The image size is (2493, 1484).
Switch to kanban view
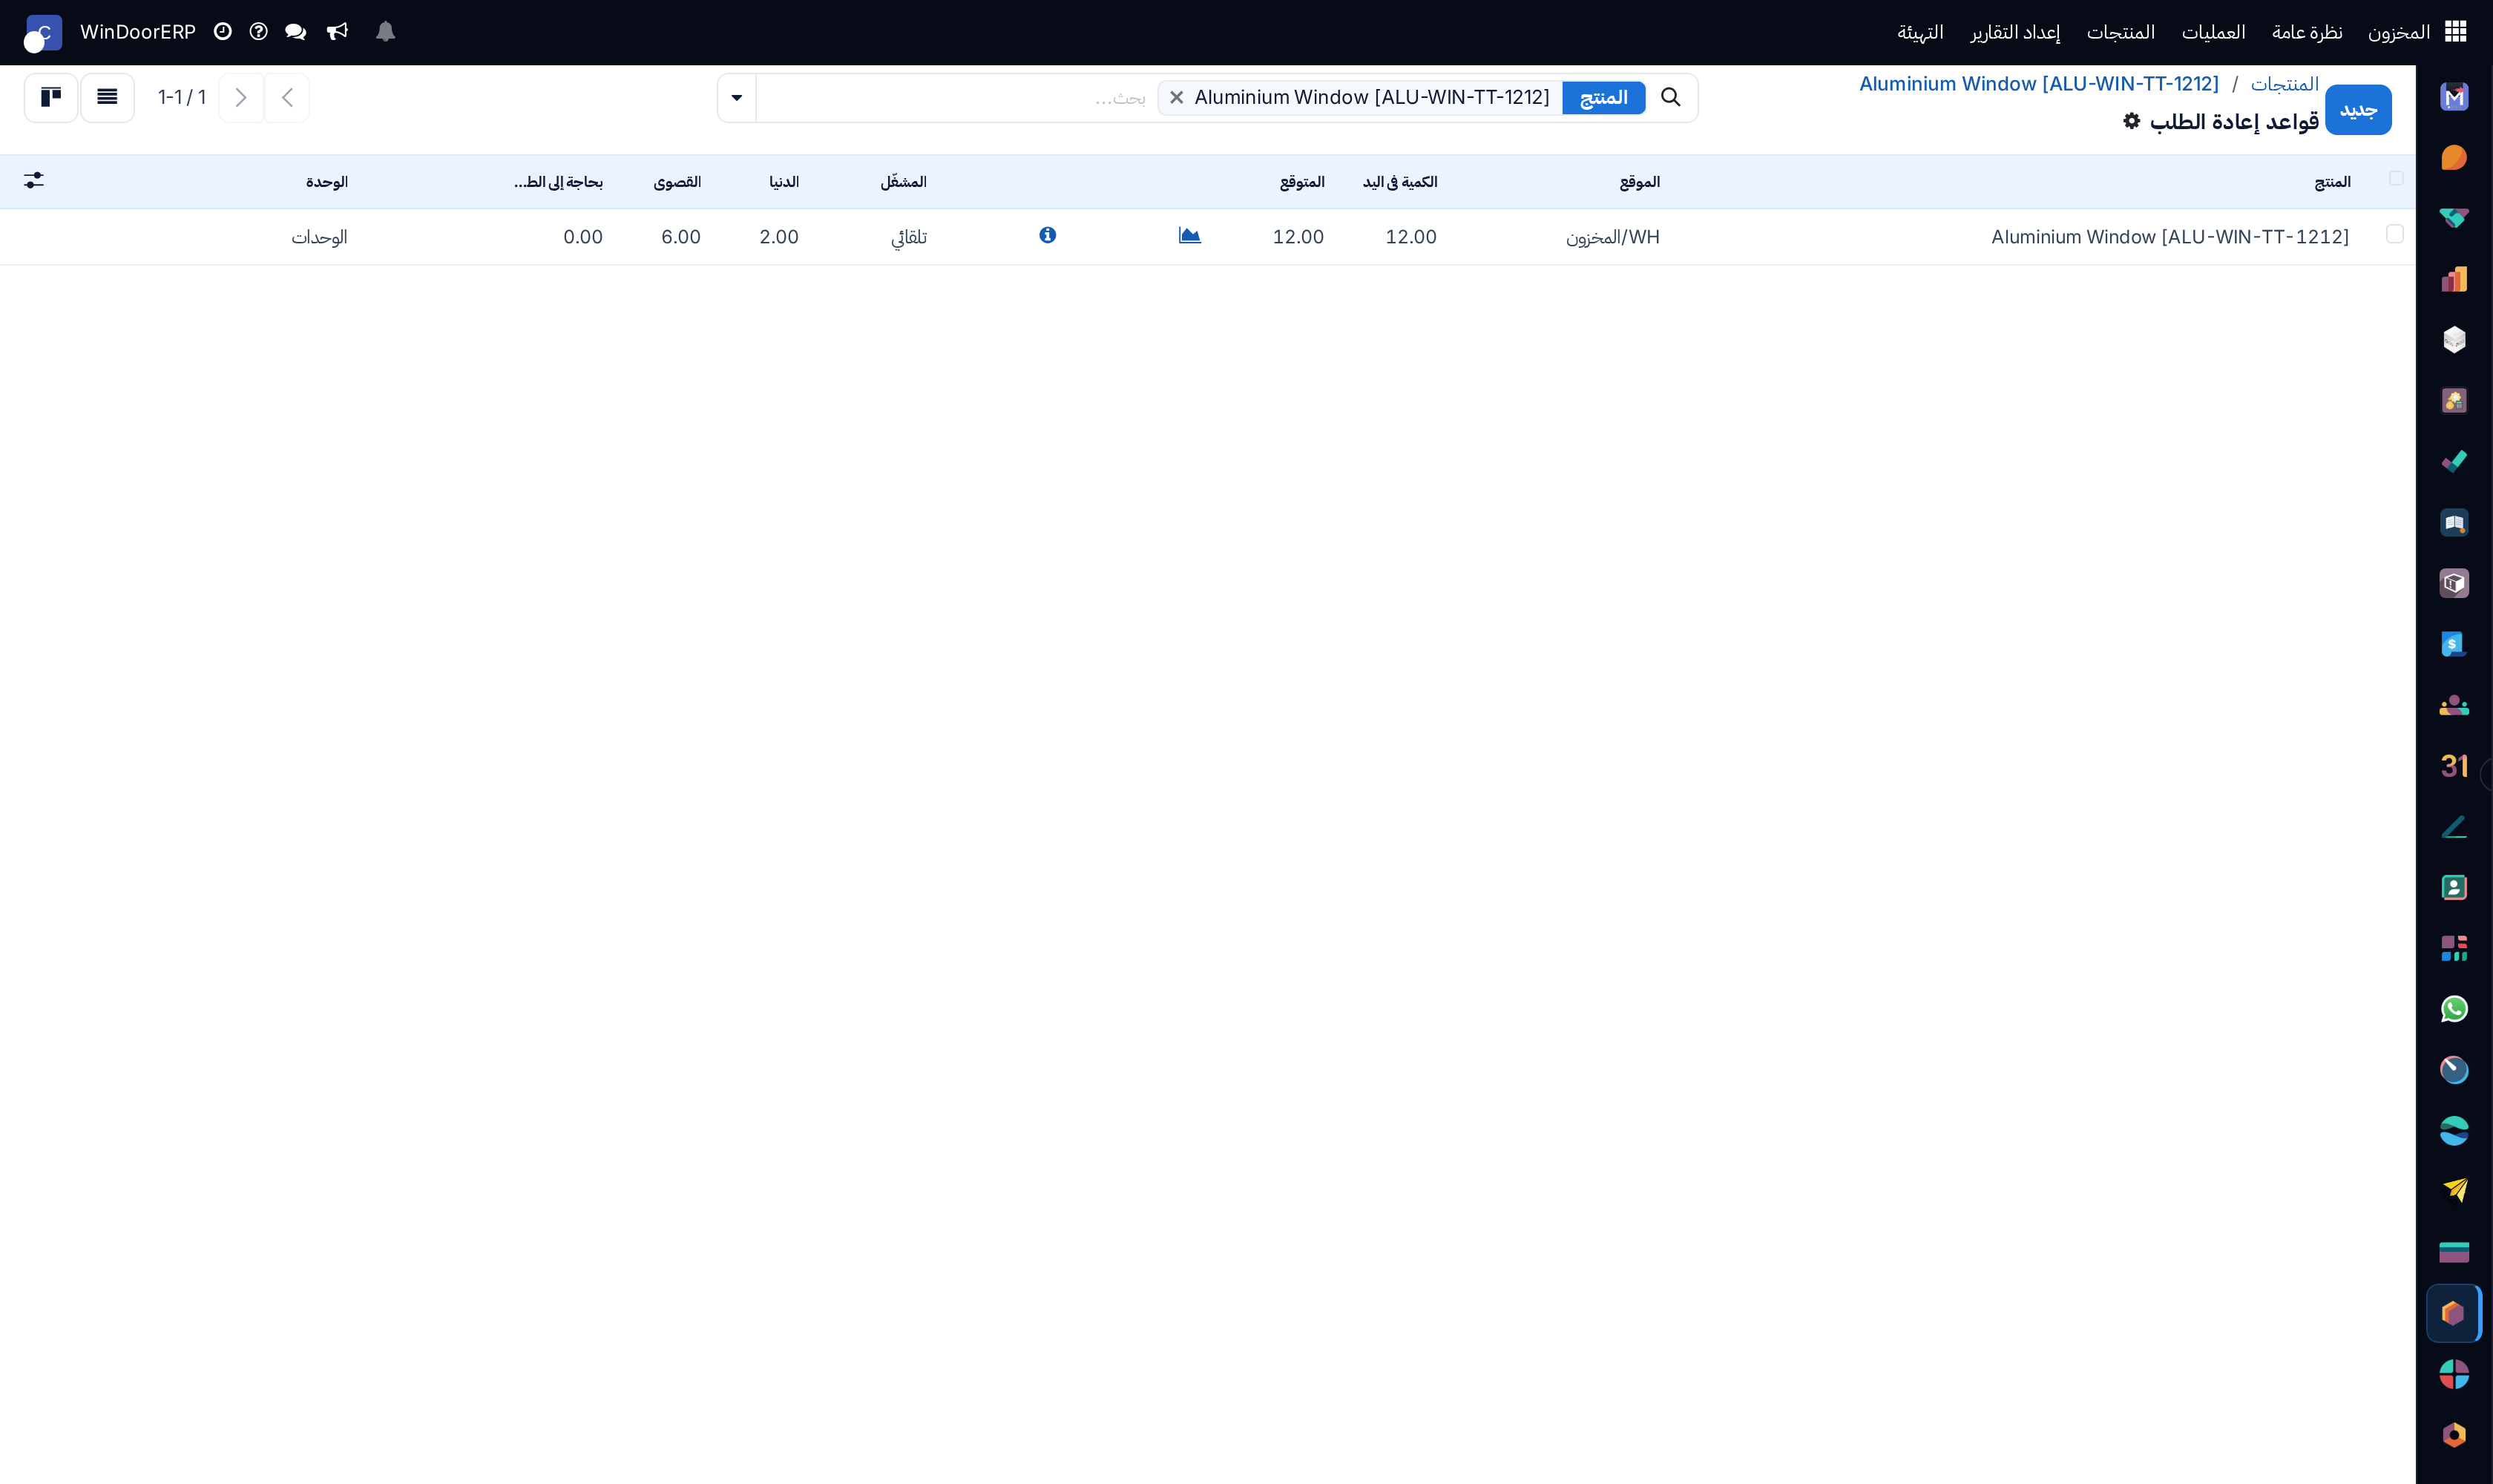coord(51,97)
